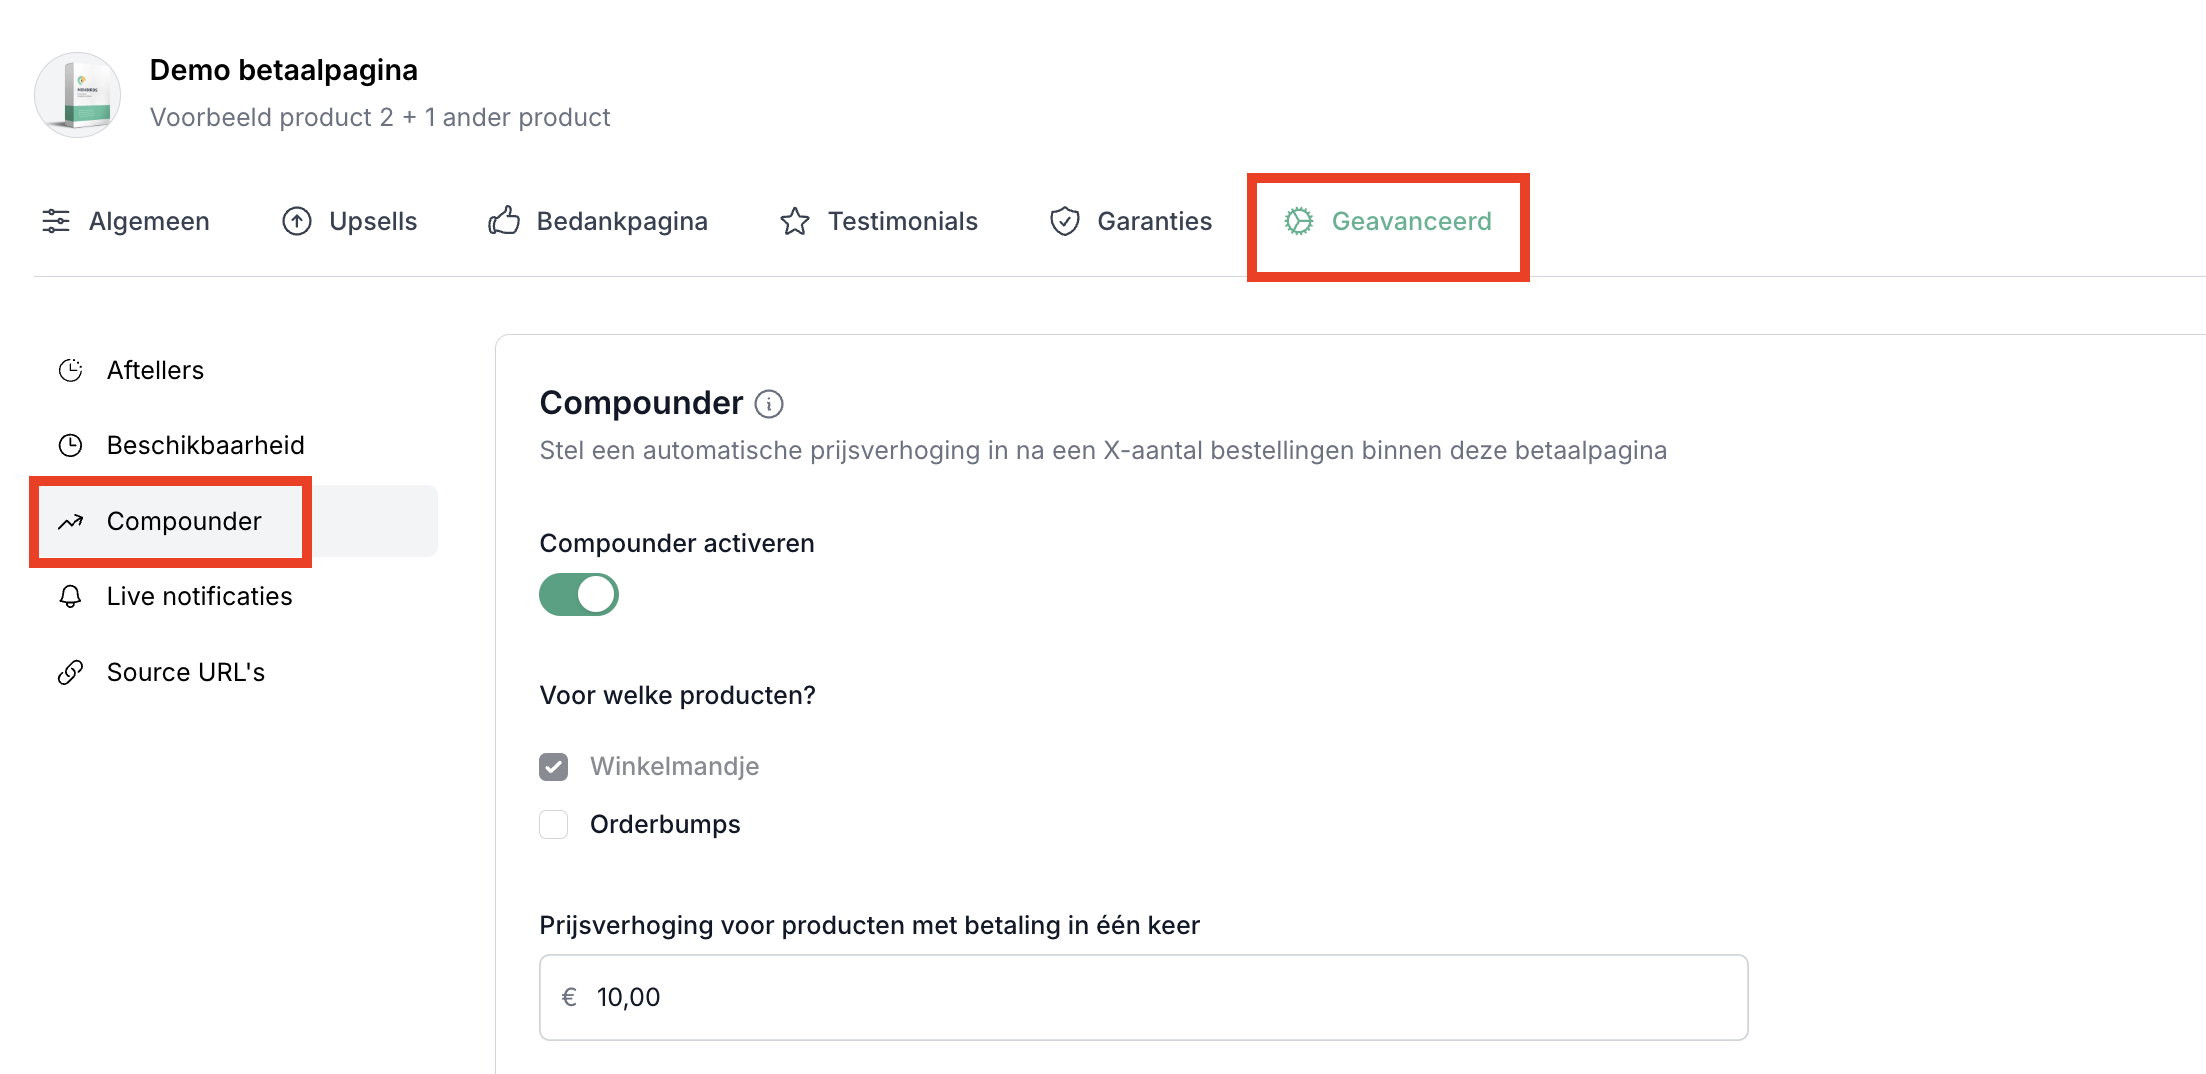
Task: Click the Upsells arrow-up icon
Action: [297, 221]
